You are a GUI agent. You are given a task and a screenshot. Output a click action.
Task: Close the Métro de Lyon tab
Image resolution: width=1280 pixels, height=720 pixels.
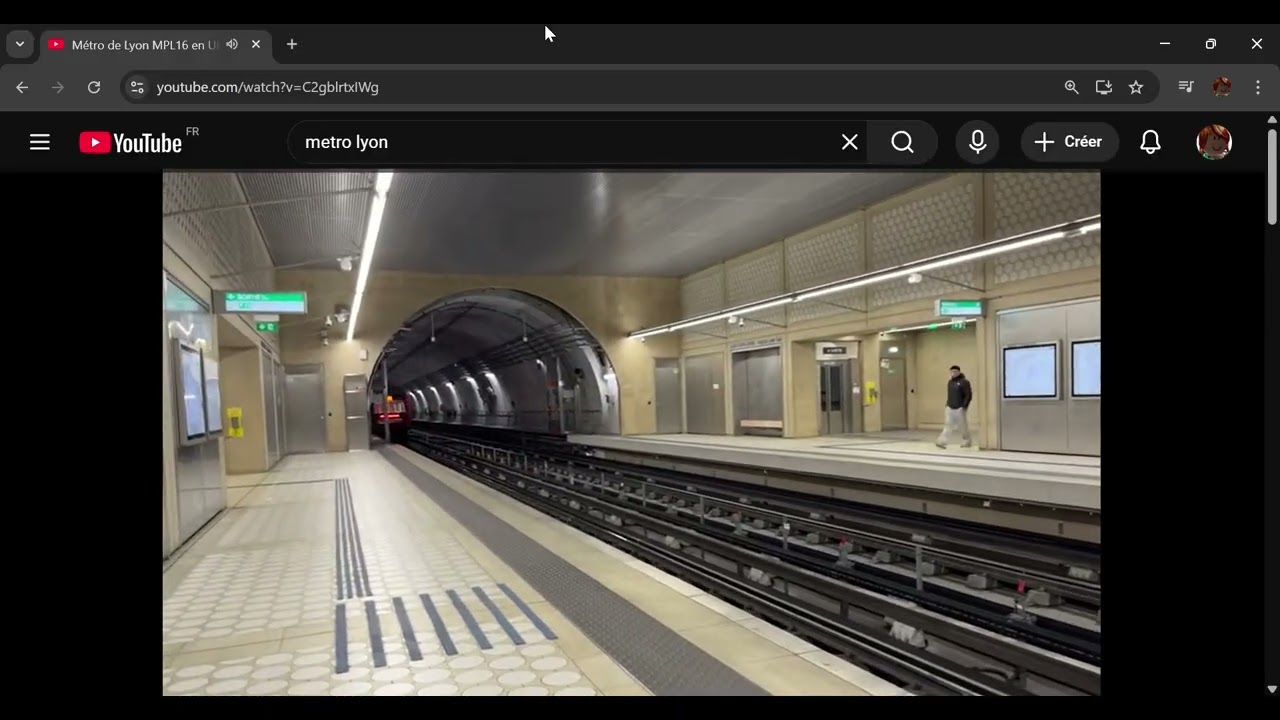point(256,44)
